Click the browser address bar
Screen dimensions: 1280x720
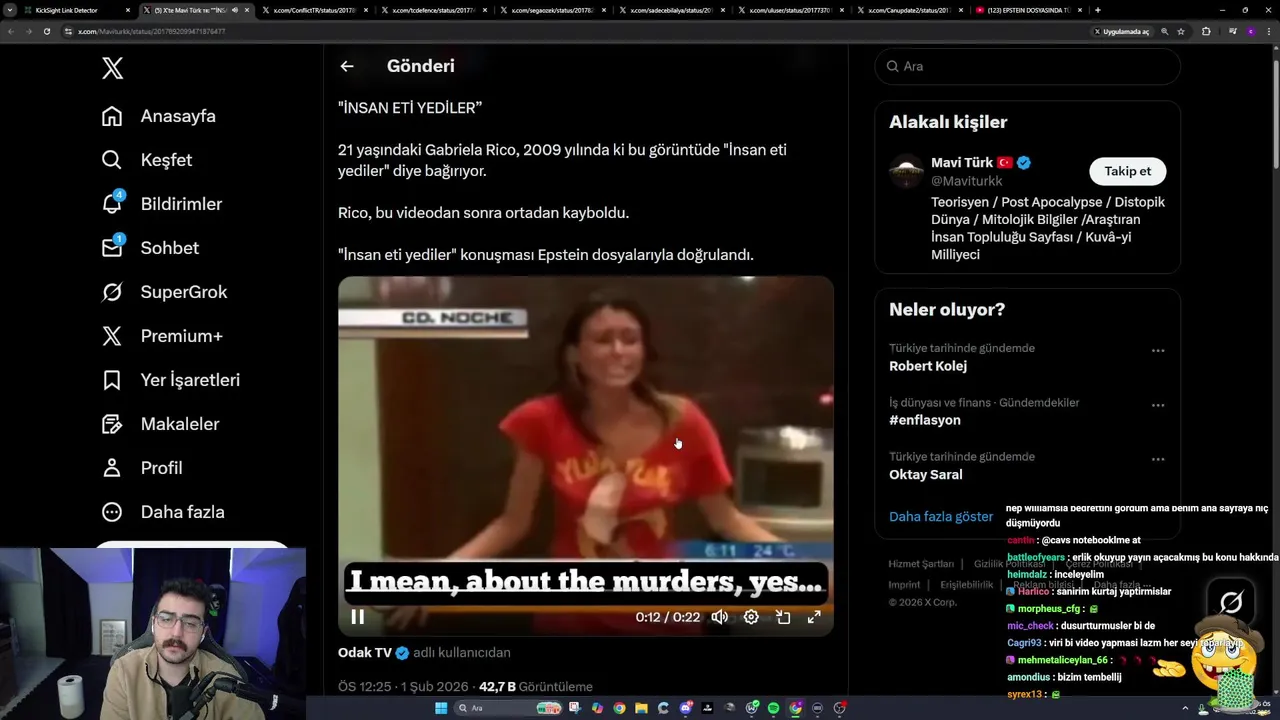[575, 31]
